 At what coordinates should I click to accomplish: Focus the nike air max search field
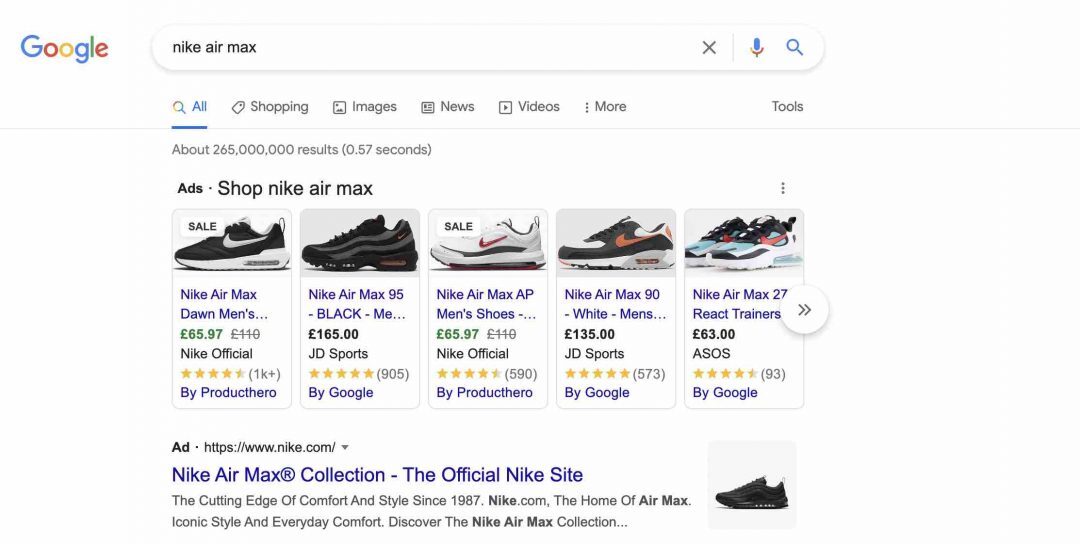click(x=427, y=48)
